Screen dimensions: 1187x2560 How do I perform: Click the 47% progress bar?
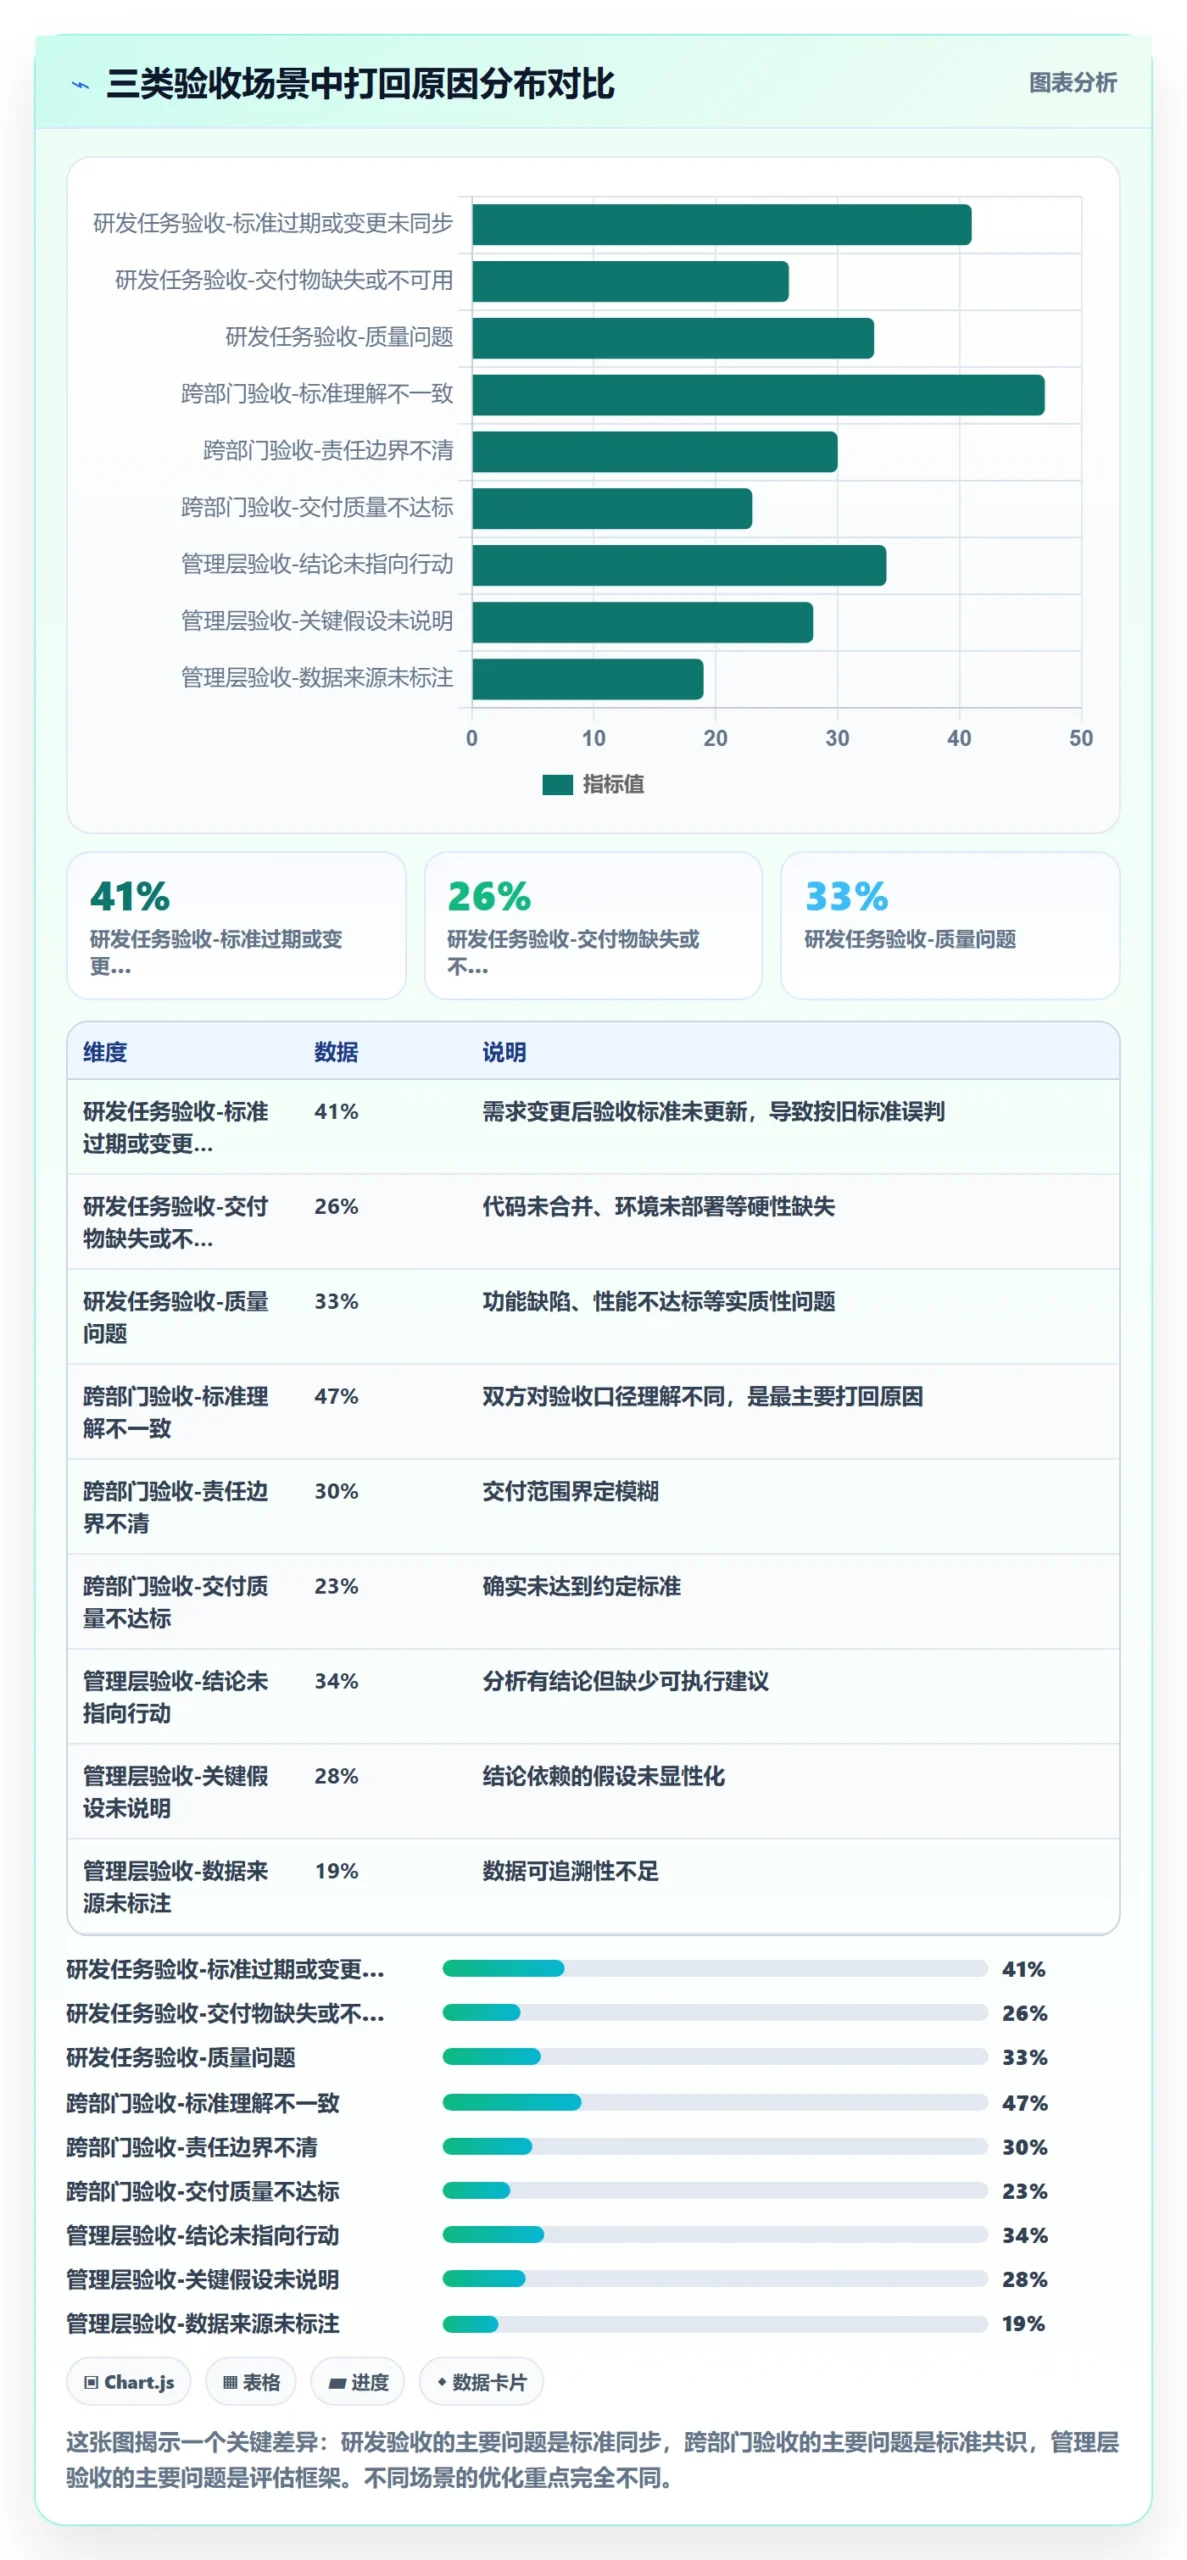(x=715, y=2103)
